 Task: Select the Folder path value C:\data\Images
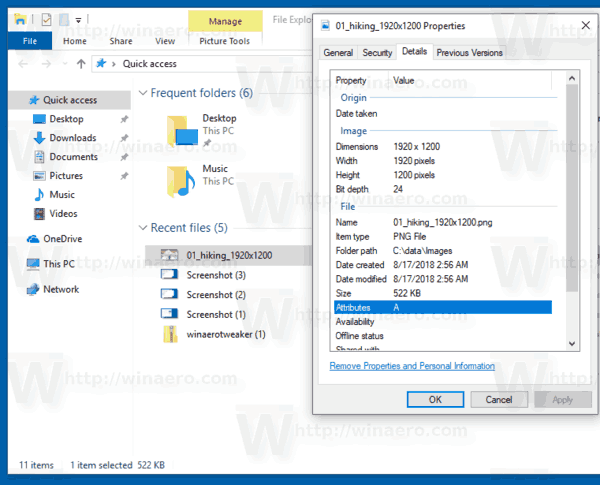tap(422, 251)
